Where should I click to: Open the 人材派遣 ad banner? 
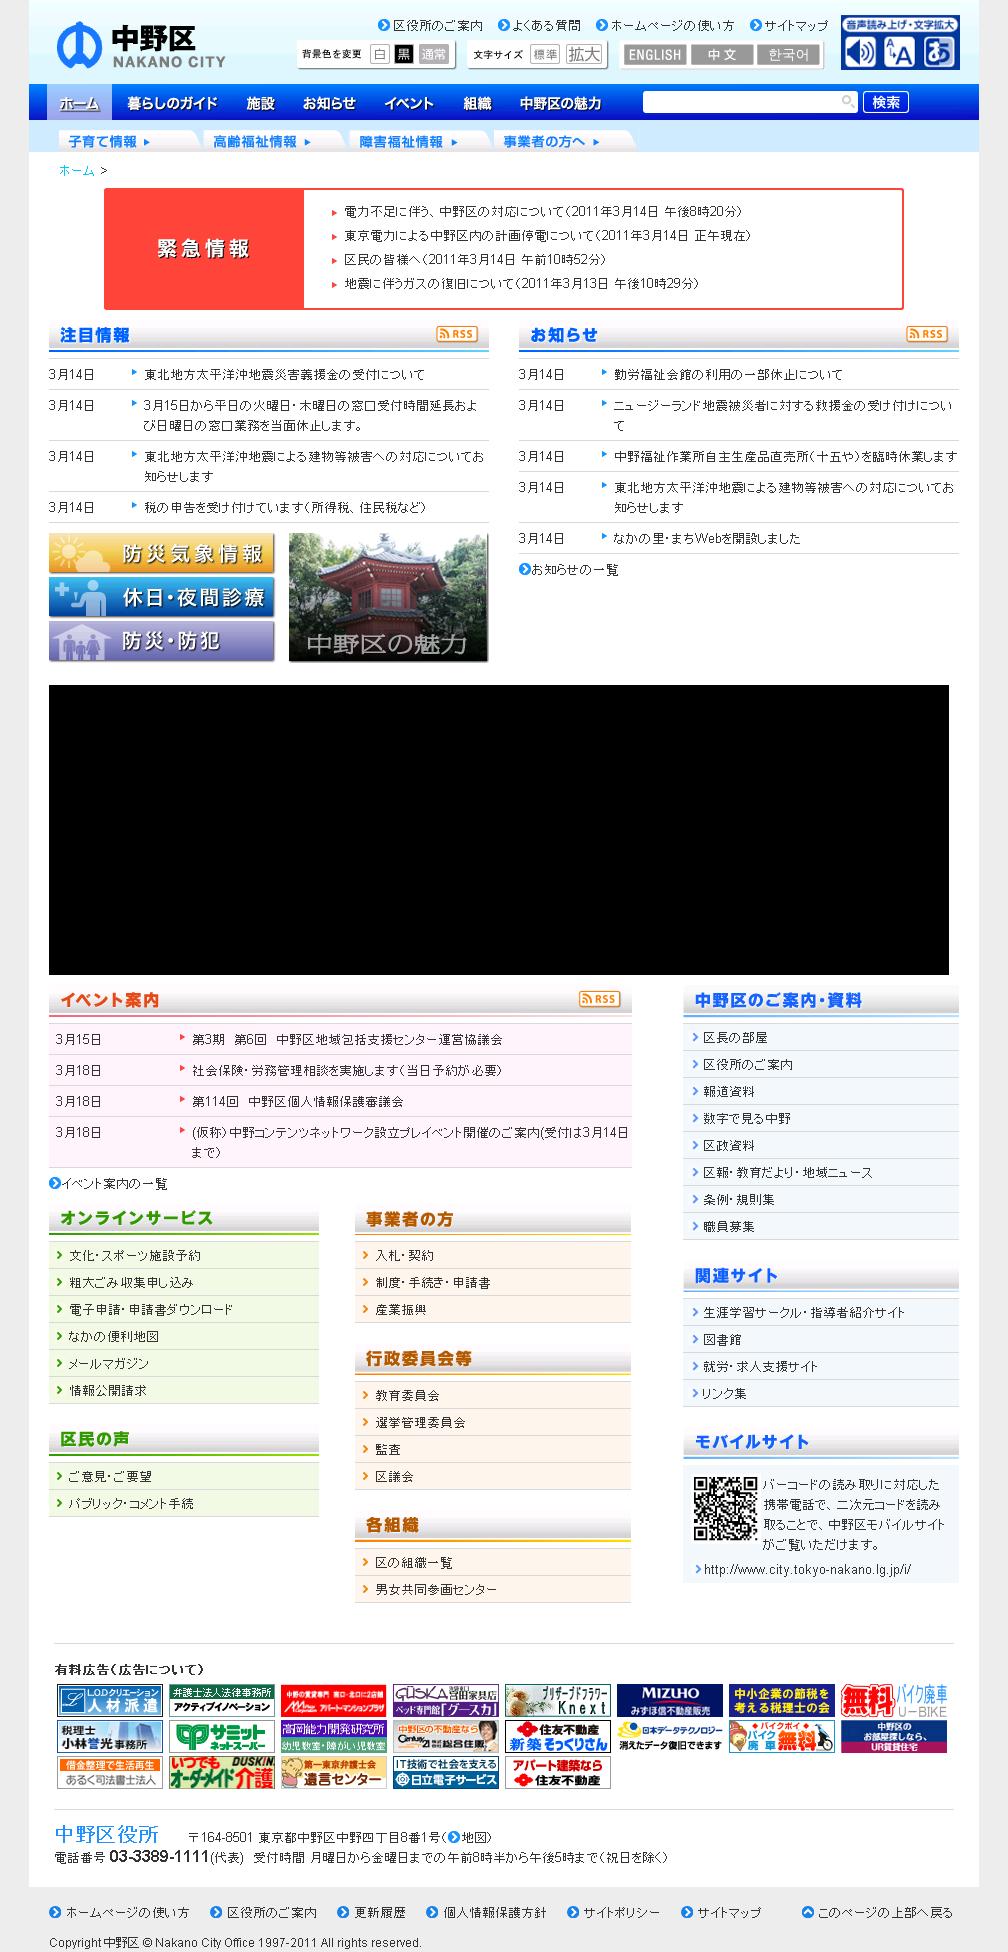coord(109,1700)
